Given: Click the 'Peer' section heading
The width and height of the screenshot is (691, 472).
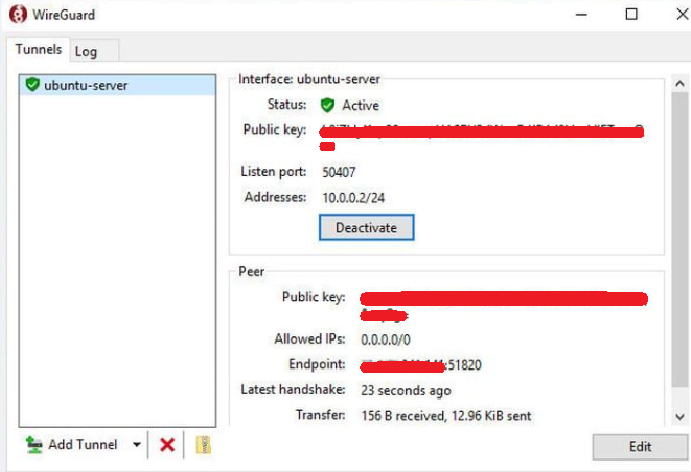Looking at the screenshot, I should (251, 271).
